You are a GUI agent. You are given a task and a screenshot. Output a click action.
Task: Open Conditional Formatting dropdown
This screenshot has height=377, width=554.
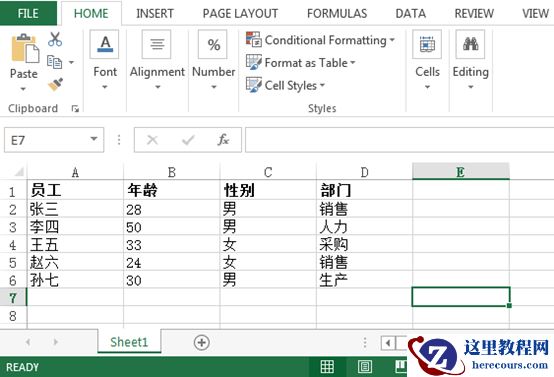[x=320, y=40]
